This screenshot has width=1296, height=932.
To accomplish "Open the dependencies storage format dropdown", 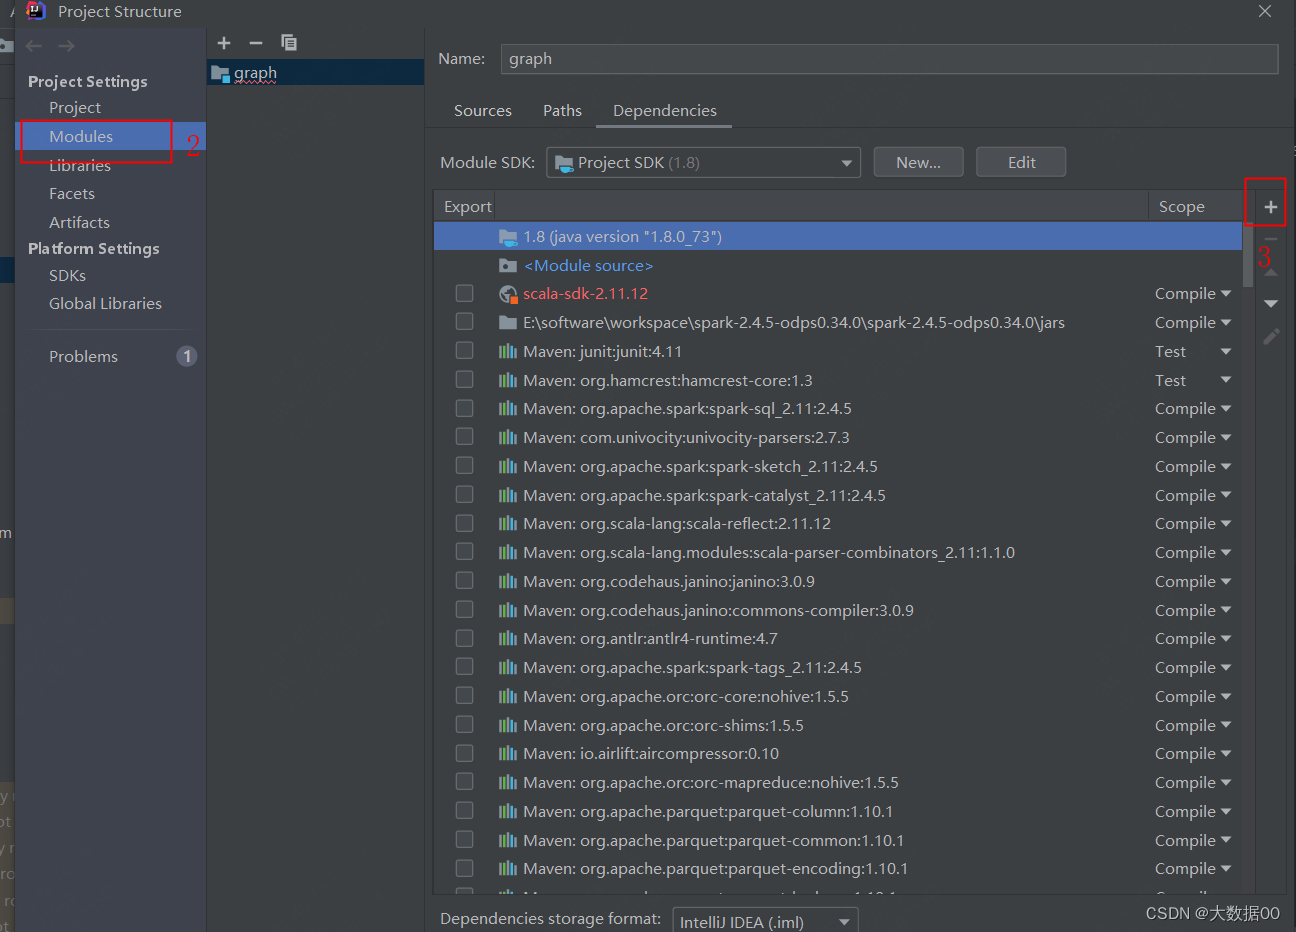I will 765,922.
